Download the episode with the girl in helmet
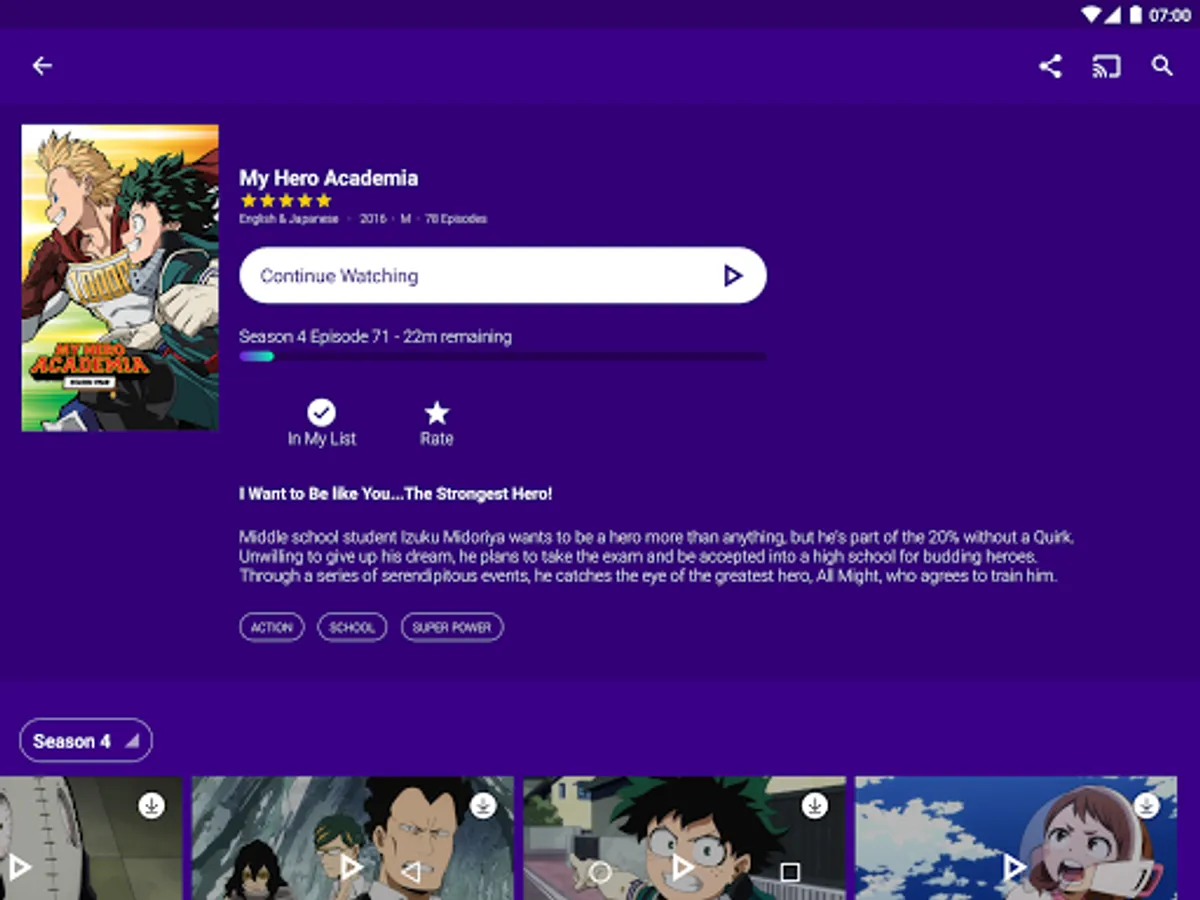The width and height of the screenshot is (1200, 900). click(x=1147, y=805)
